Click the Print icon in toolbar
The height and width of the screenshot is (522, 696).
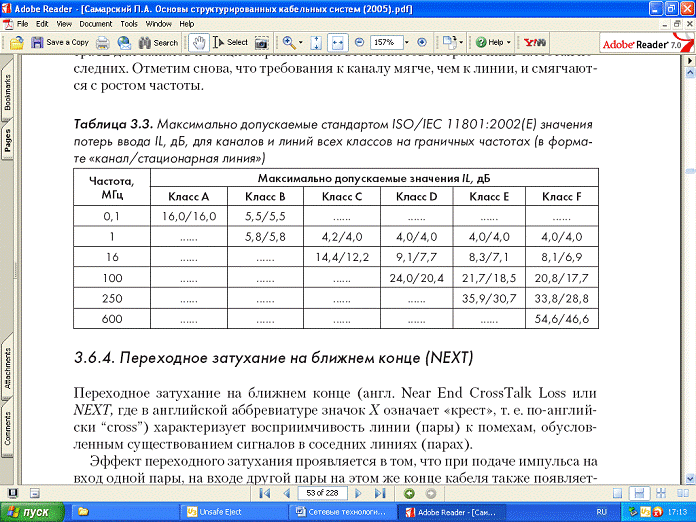click(x=103, y=43)
